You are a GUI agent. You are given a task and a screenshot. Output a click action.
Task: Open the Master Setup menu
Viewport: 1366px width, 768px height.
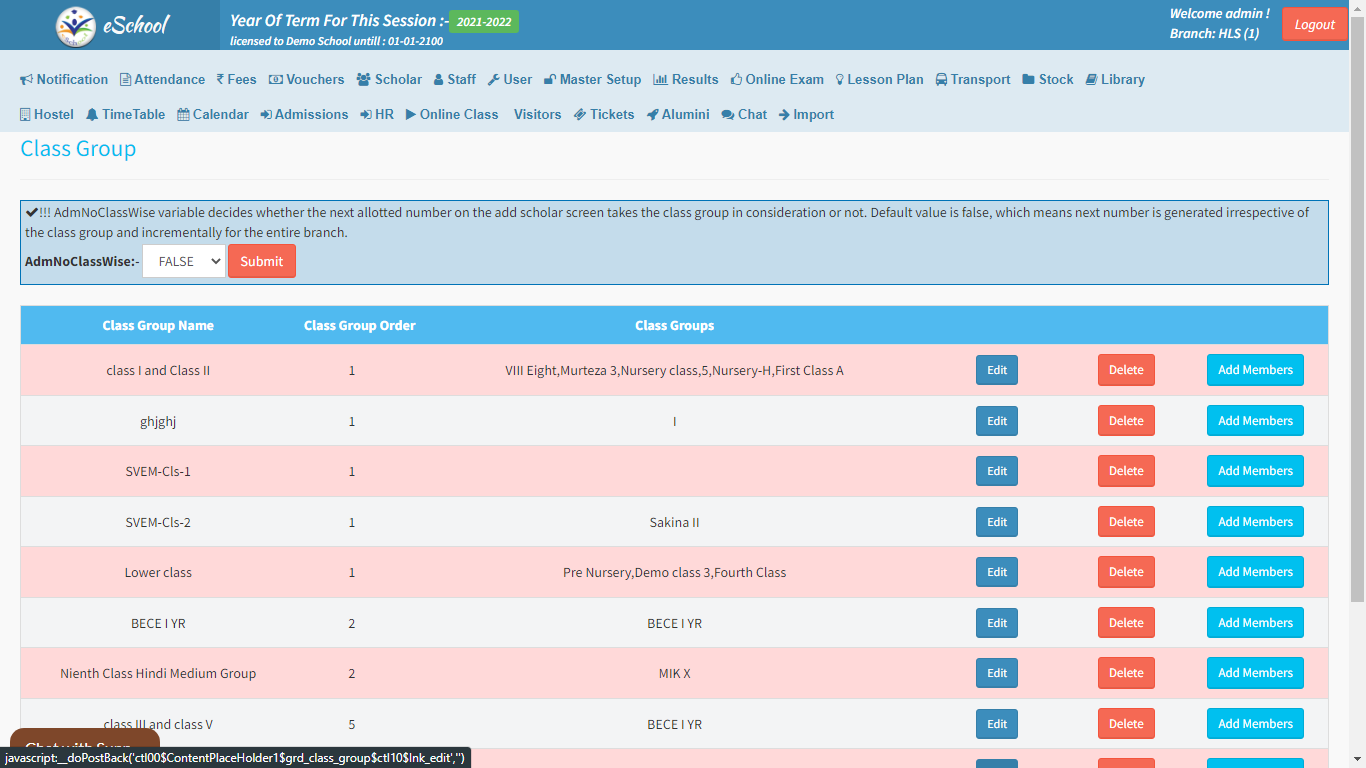click(592, 80)
